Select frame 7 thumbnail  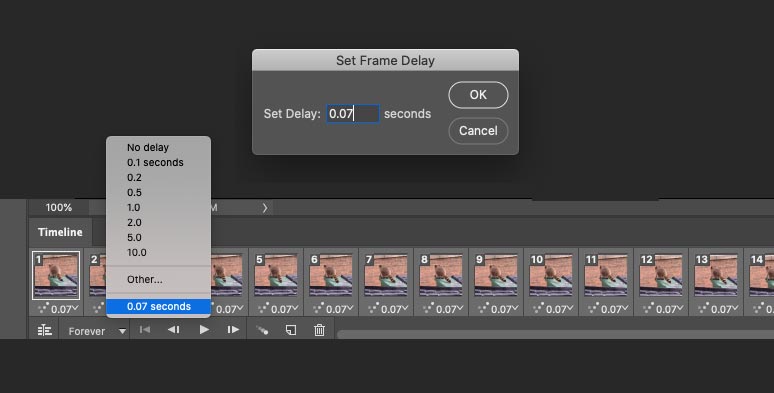point(386,275)
